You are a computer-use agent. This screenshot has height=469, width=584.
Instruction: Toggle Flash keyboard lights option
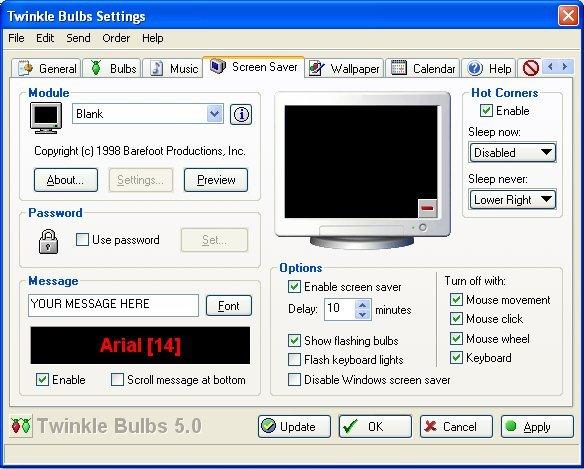(x=294, y=360)
